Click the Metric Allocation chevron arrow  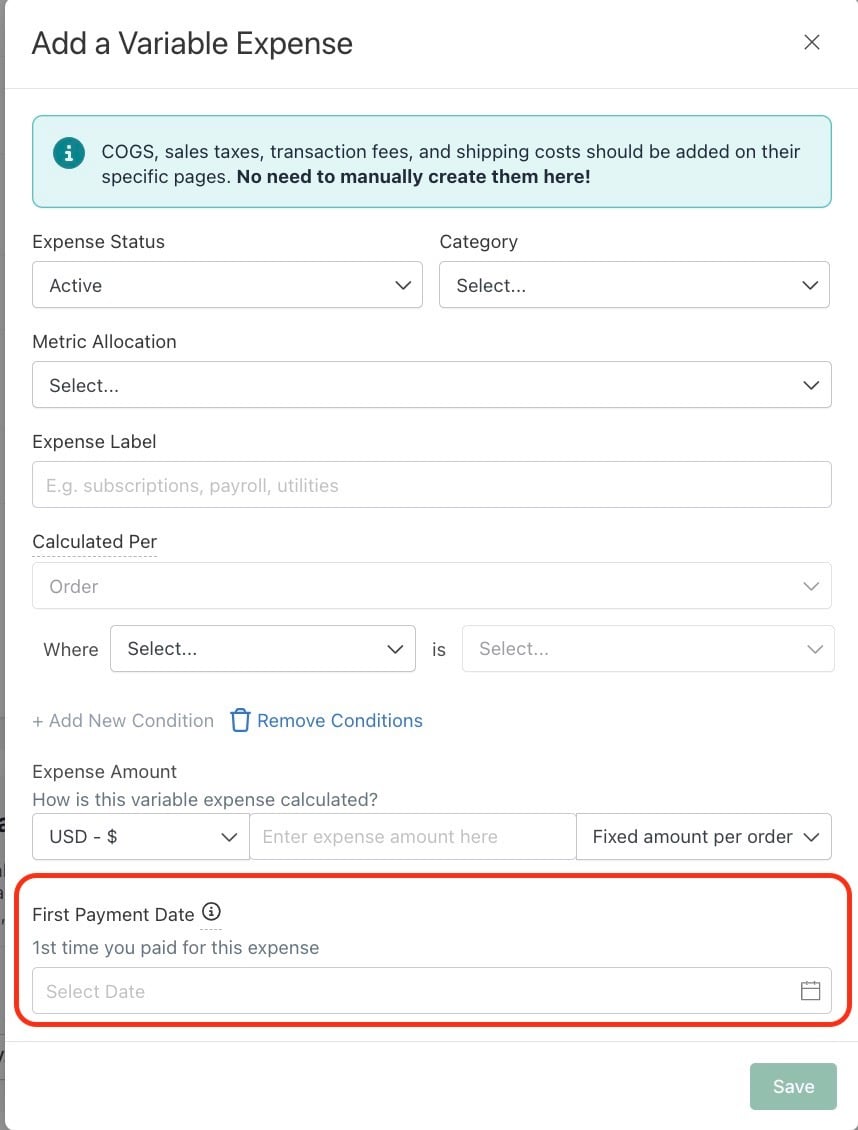(x=811, y=386)
